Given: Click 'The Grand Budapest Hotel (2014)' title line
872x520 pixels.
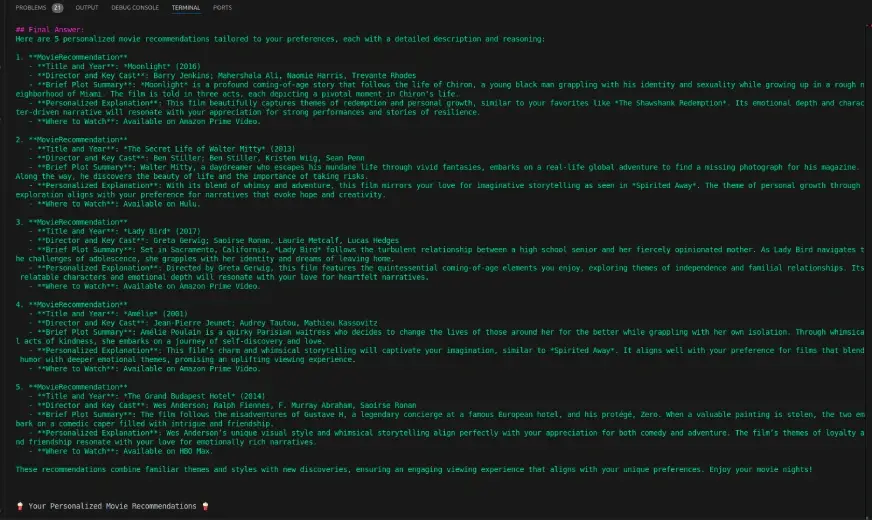Looking at the screenshot, I should [x=147, y=396].
